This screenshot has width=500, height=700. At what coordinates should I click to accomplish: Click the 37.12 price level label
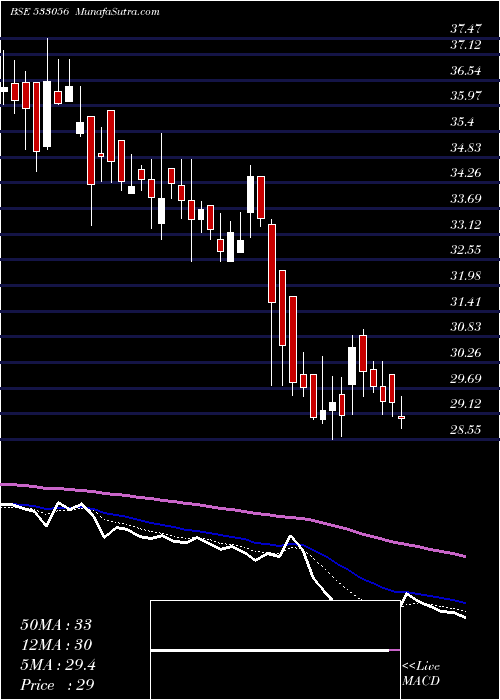point(466,45)
